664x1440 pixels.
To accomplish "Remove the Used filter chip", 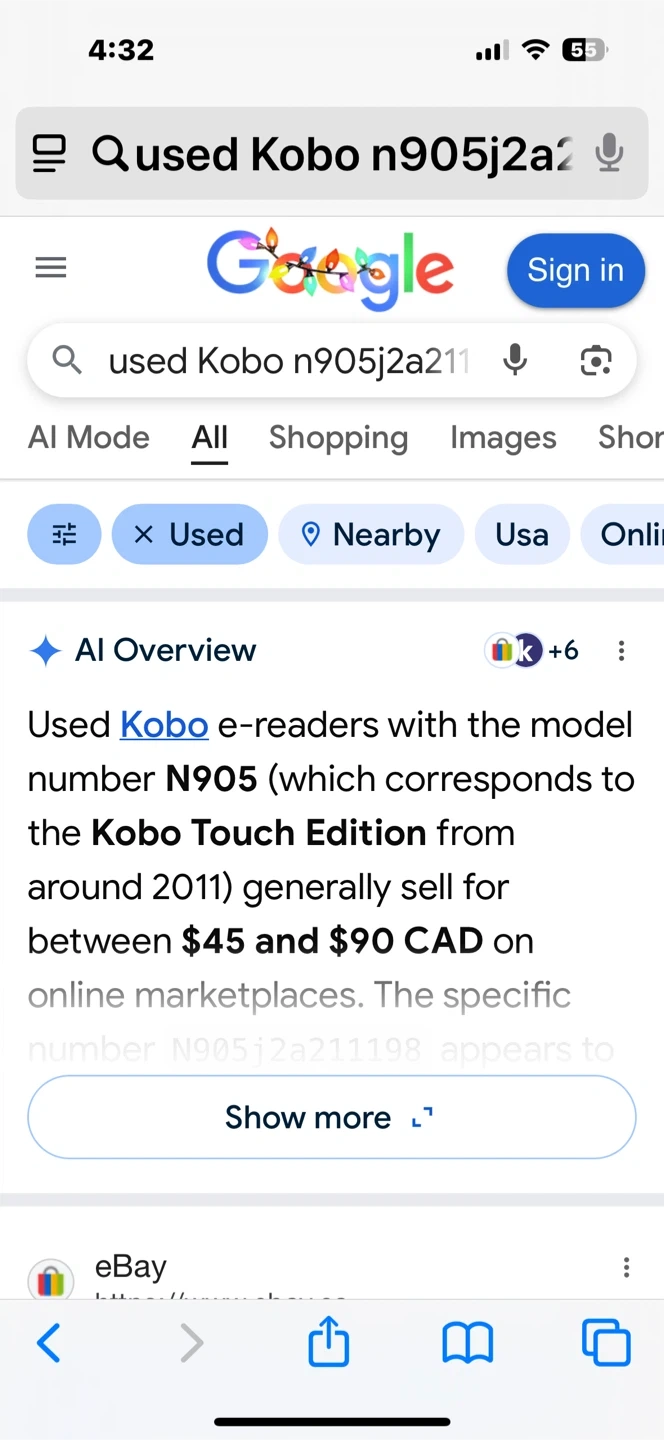I will 144,535.
